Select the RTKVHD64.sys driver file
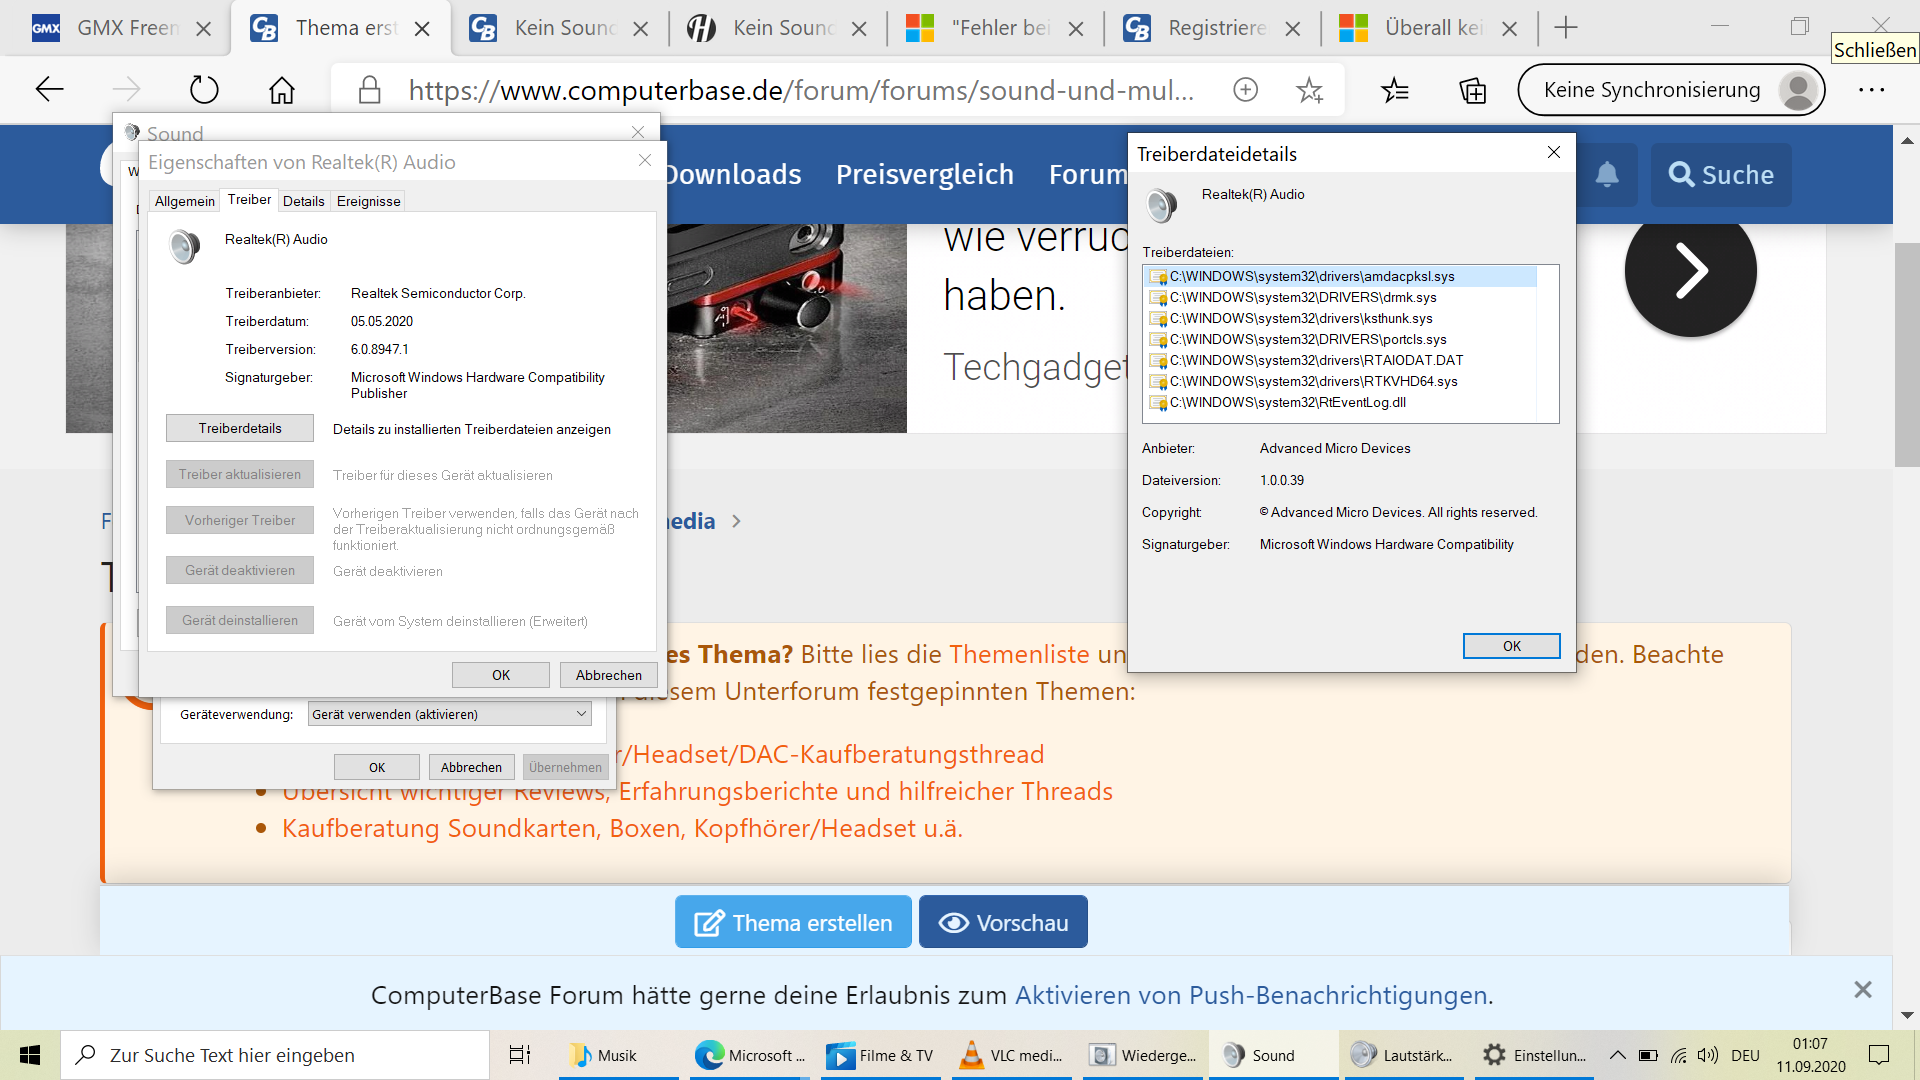The width and height of the screenshot is (1920, 1080). 1313,381
